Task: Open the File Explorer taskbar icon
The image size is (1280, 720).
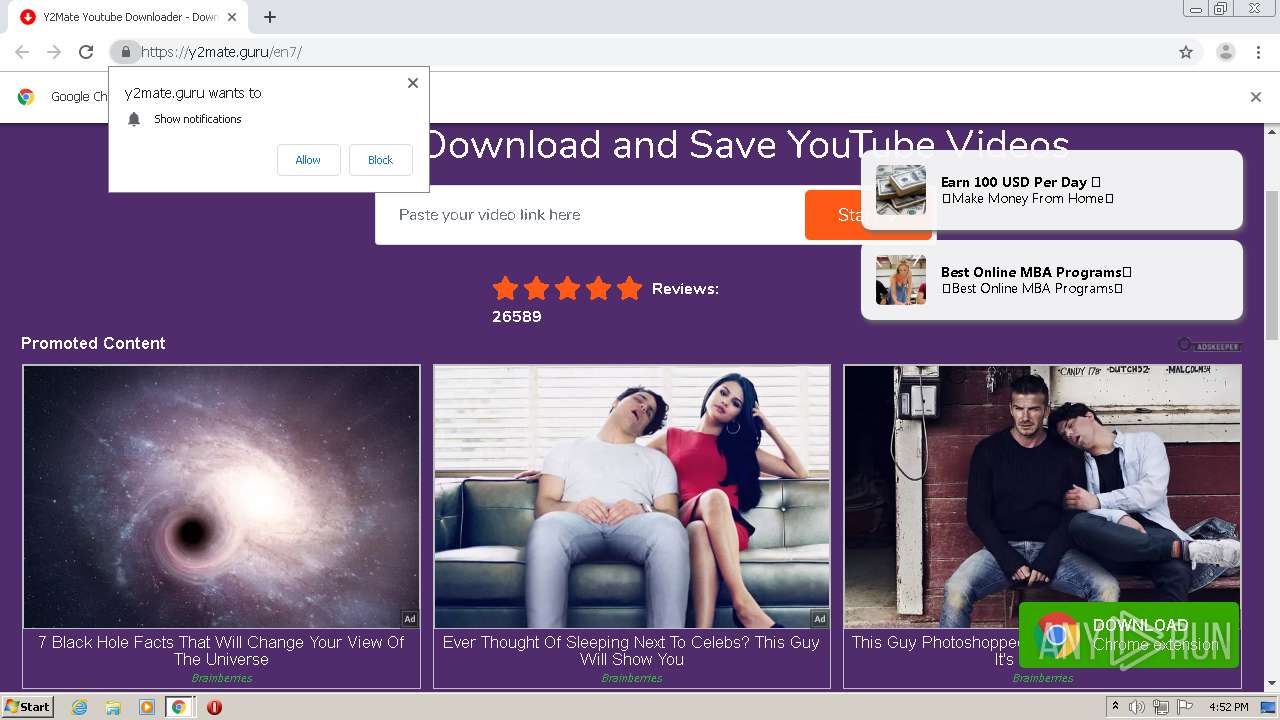Action: coord(113,707)
